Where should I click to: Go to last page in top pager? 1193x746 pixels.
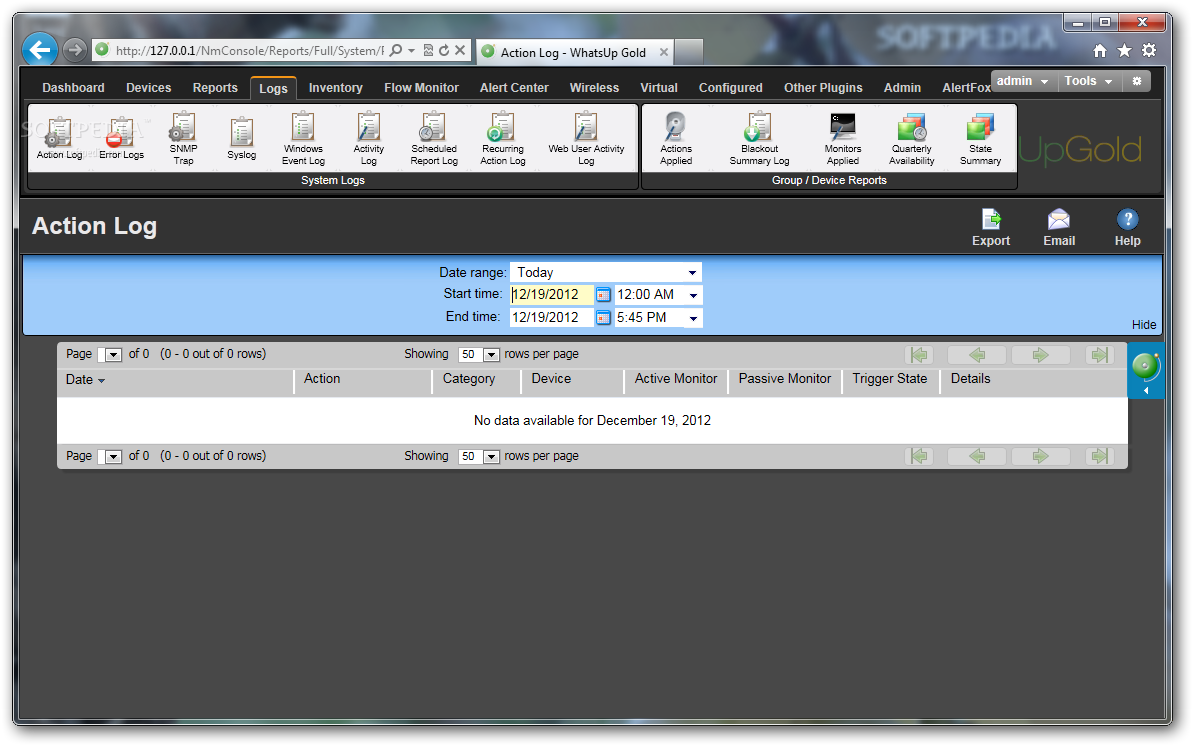pyautogui.click(x=1099, y=355)
